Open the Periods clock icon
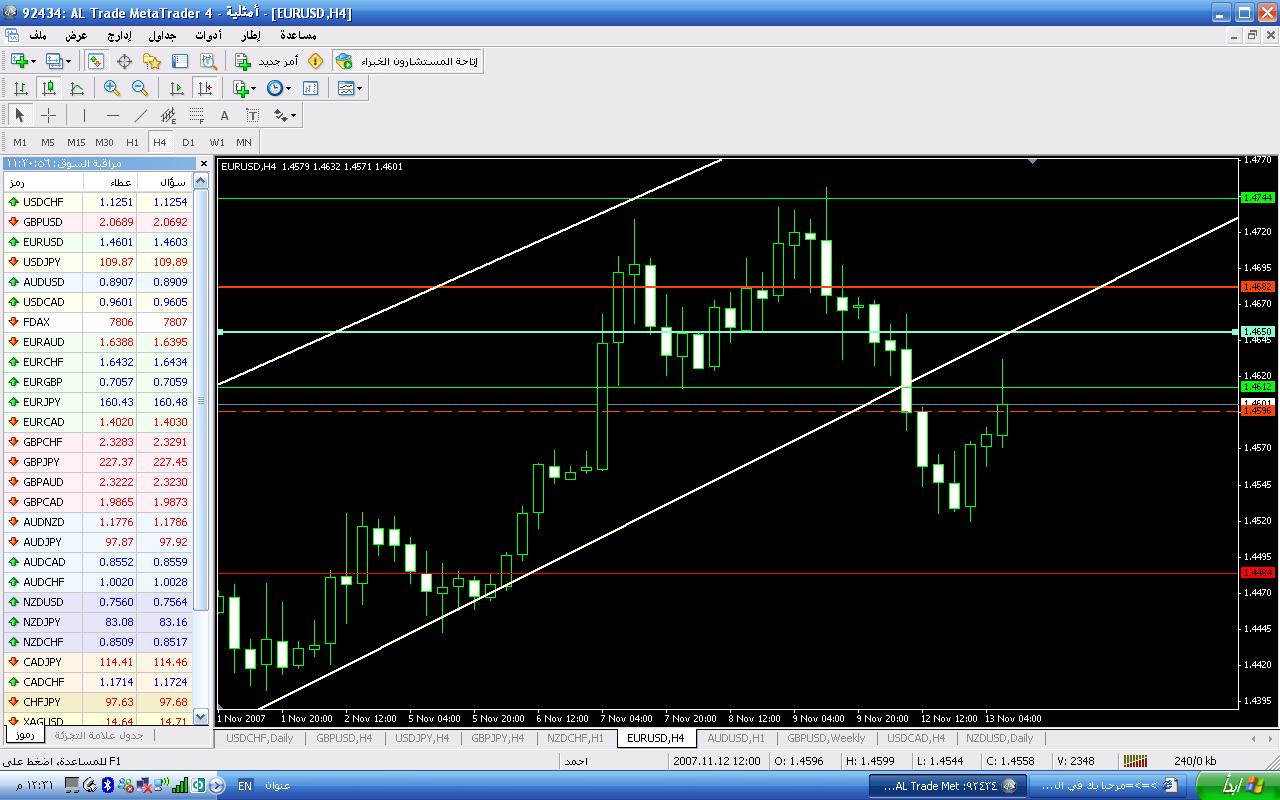The width and height of the screenshot is (1280, 800). click(275, 88)
